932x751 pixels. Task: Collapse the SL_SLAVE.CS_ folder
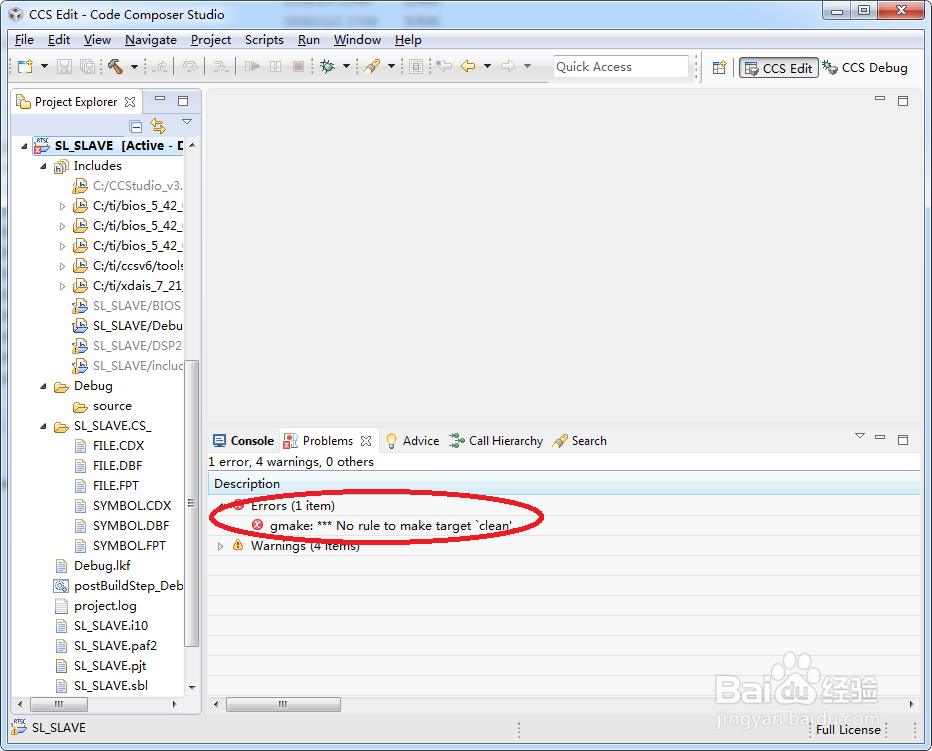coord(43,426)
